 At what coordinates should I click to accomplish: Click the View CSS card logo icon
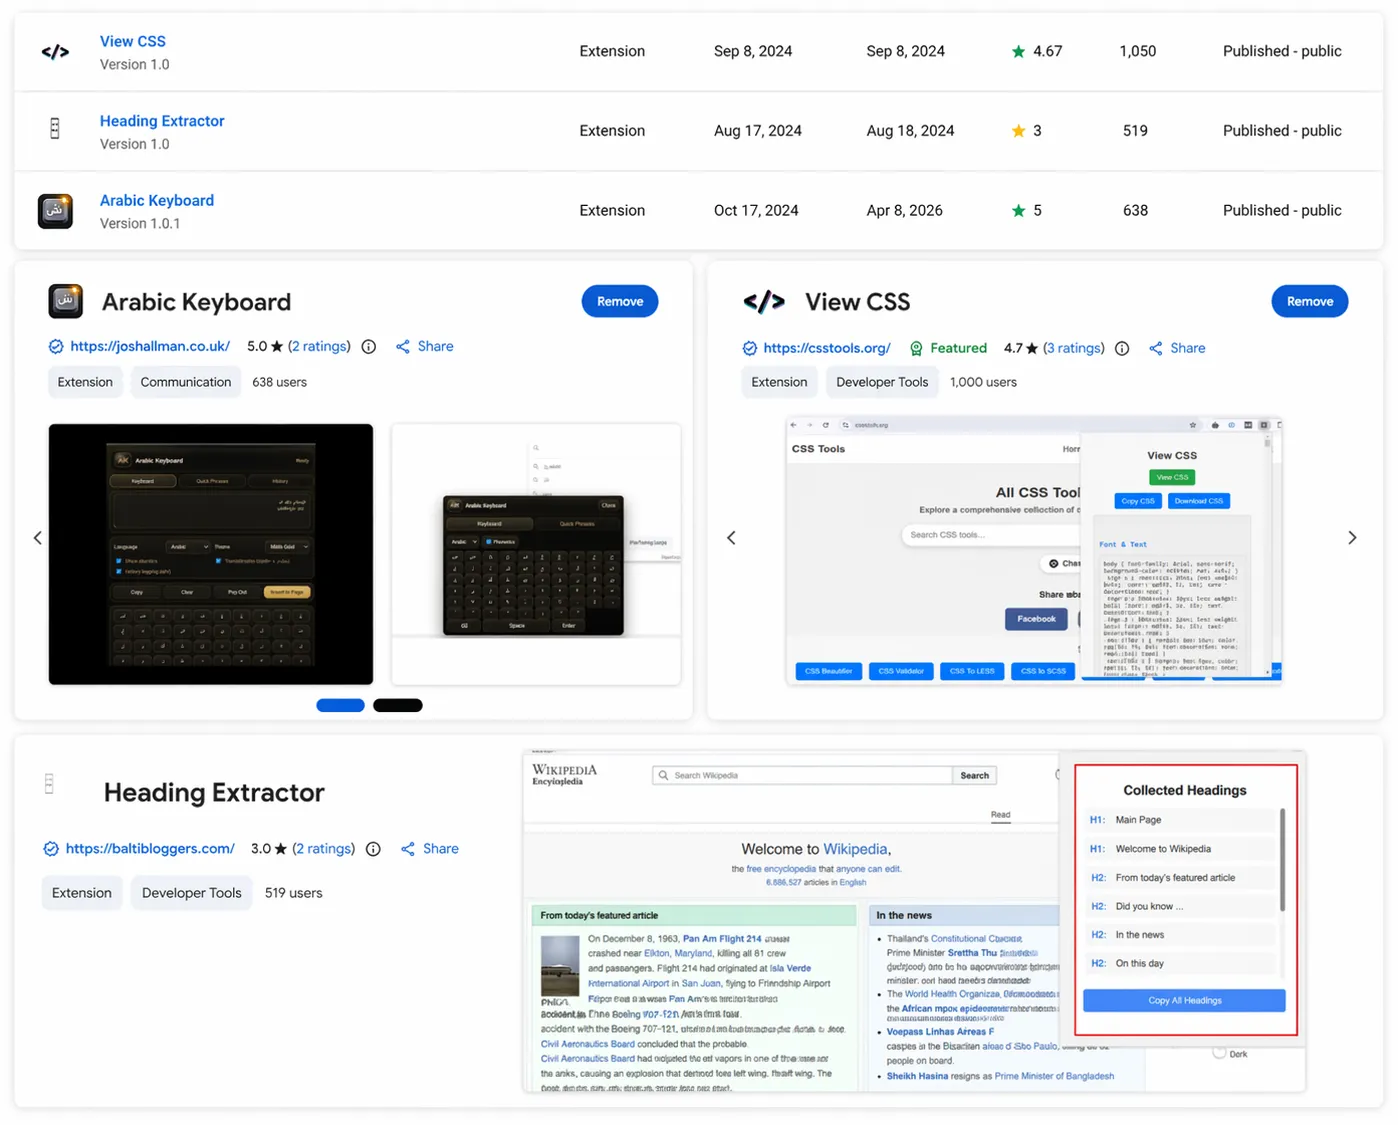pos(764,302)
